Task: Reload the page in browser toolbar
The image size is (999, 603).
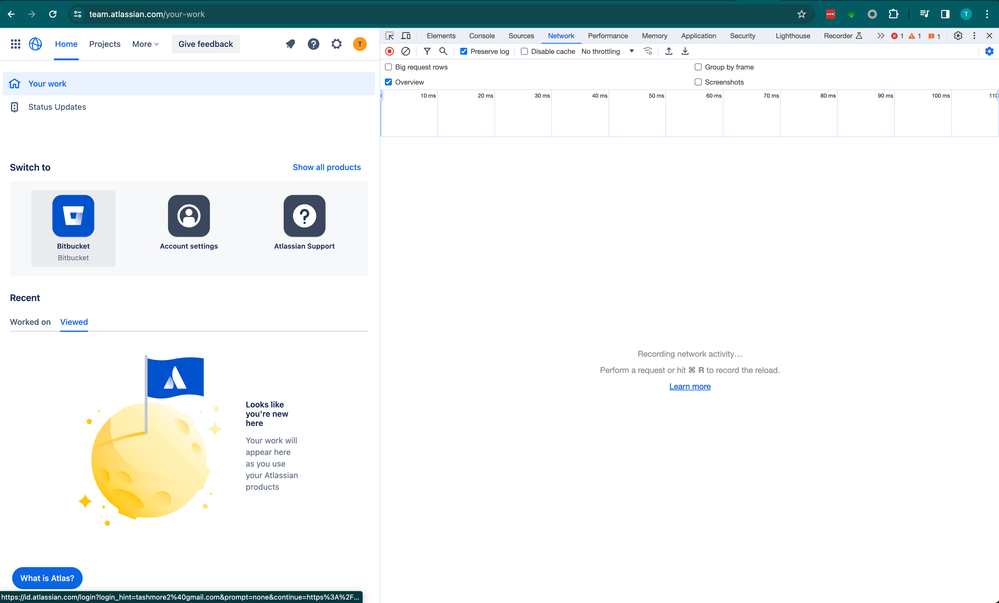Action: (53, 14)
